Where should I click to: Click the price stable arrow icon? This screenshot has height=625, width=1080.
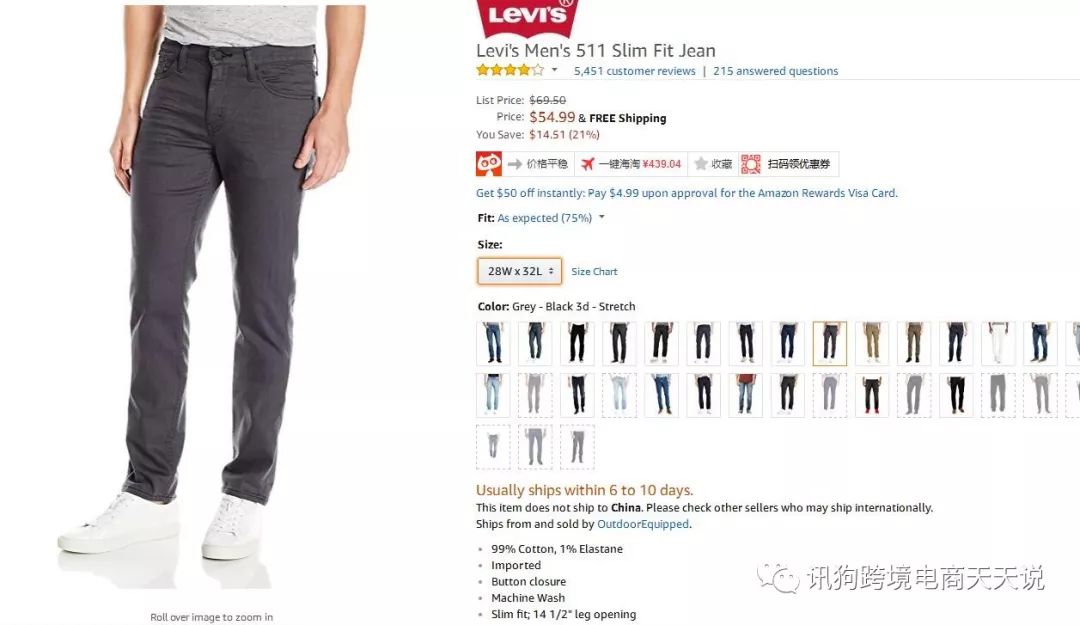[515, 164]
